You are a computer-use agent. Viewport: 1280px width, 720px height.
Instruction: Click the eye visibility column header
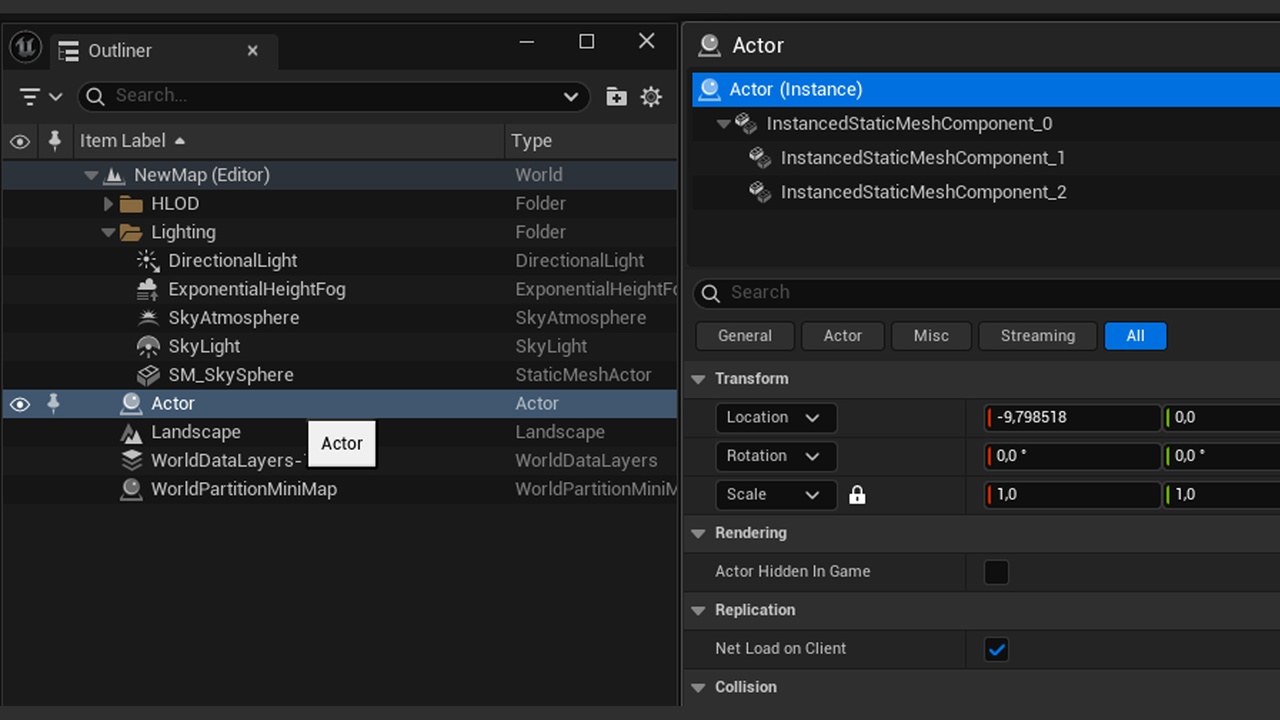coord(20,141)
